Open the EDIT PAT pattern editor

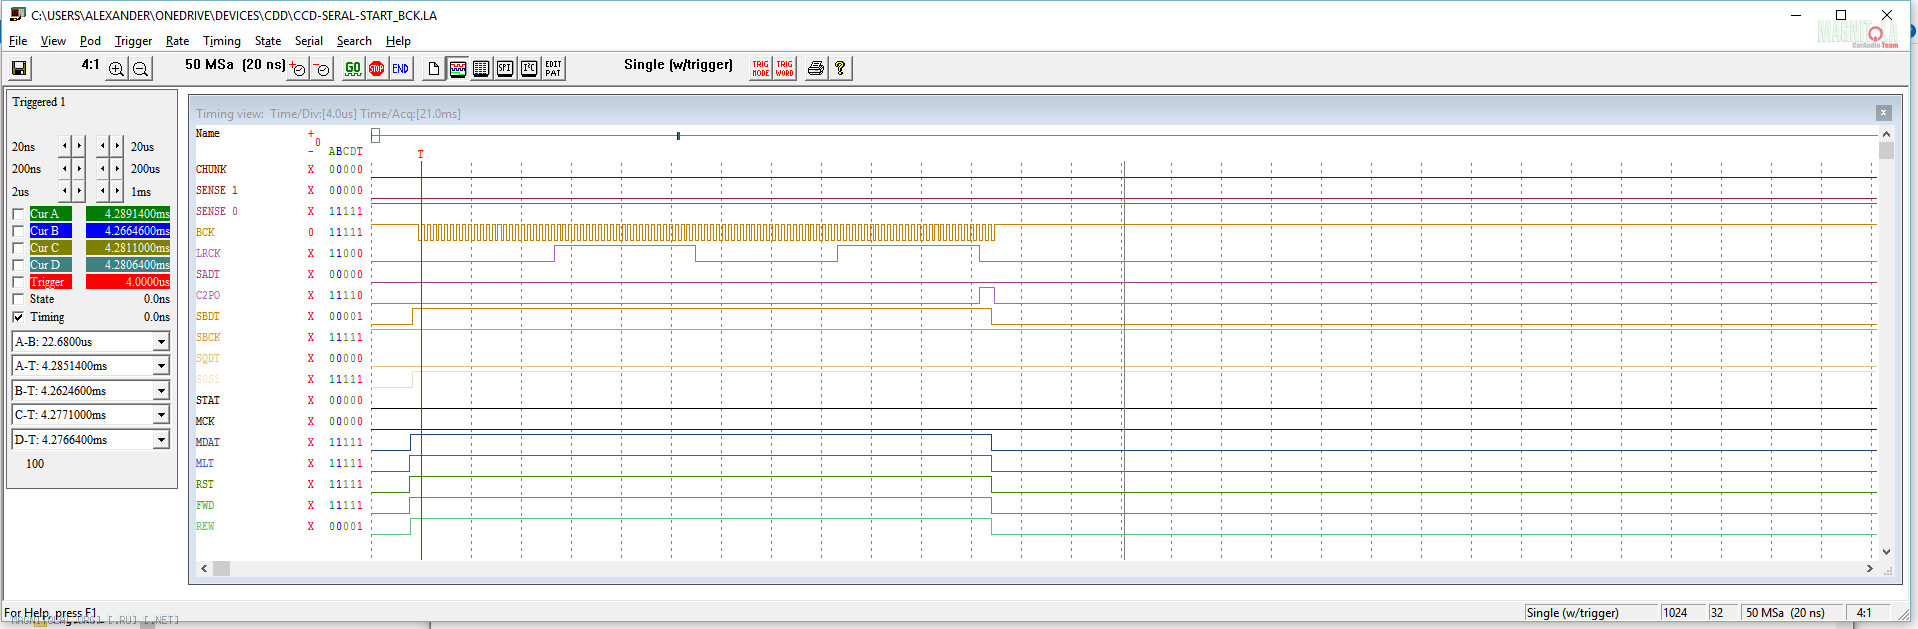553,68
